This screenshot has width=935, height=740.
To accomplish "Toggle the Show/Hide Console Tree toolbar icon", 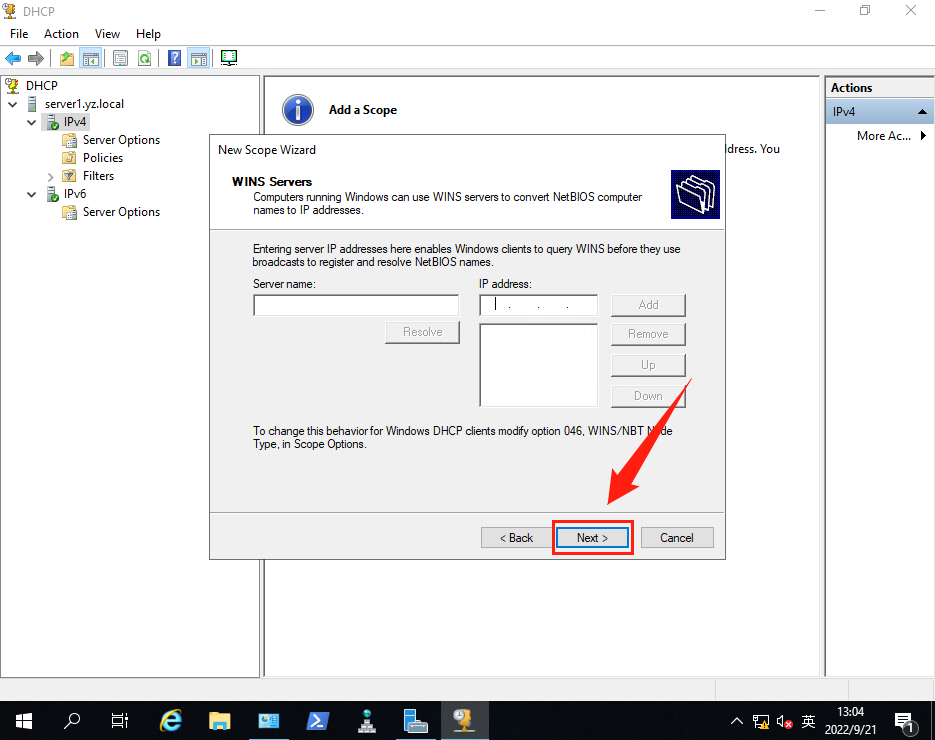I will point(91,58).
